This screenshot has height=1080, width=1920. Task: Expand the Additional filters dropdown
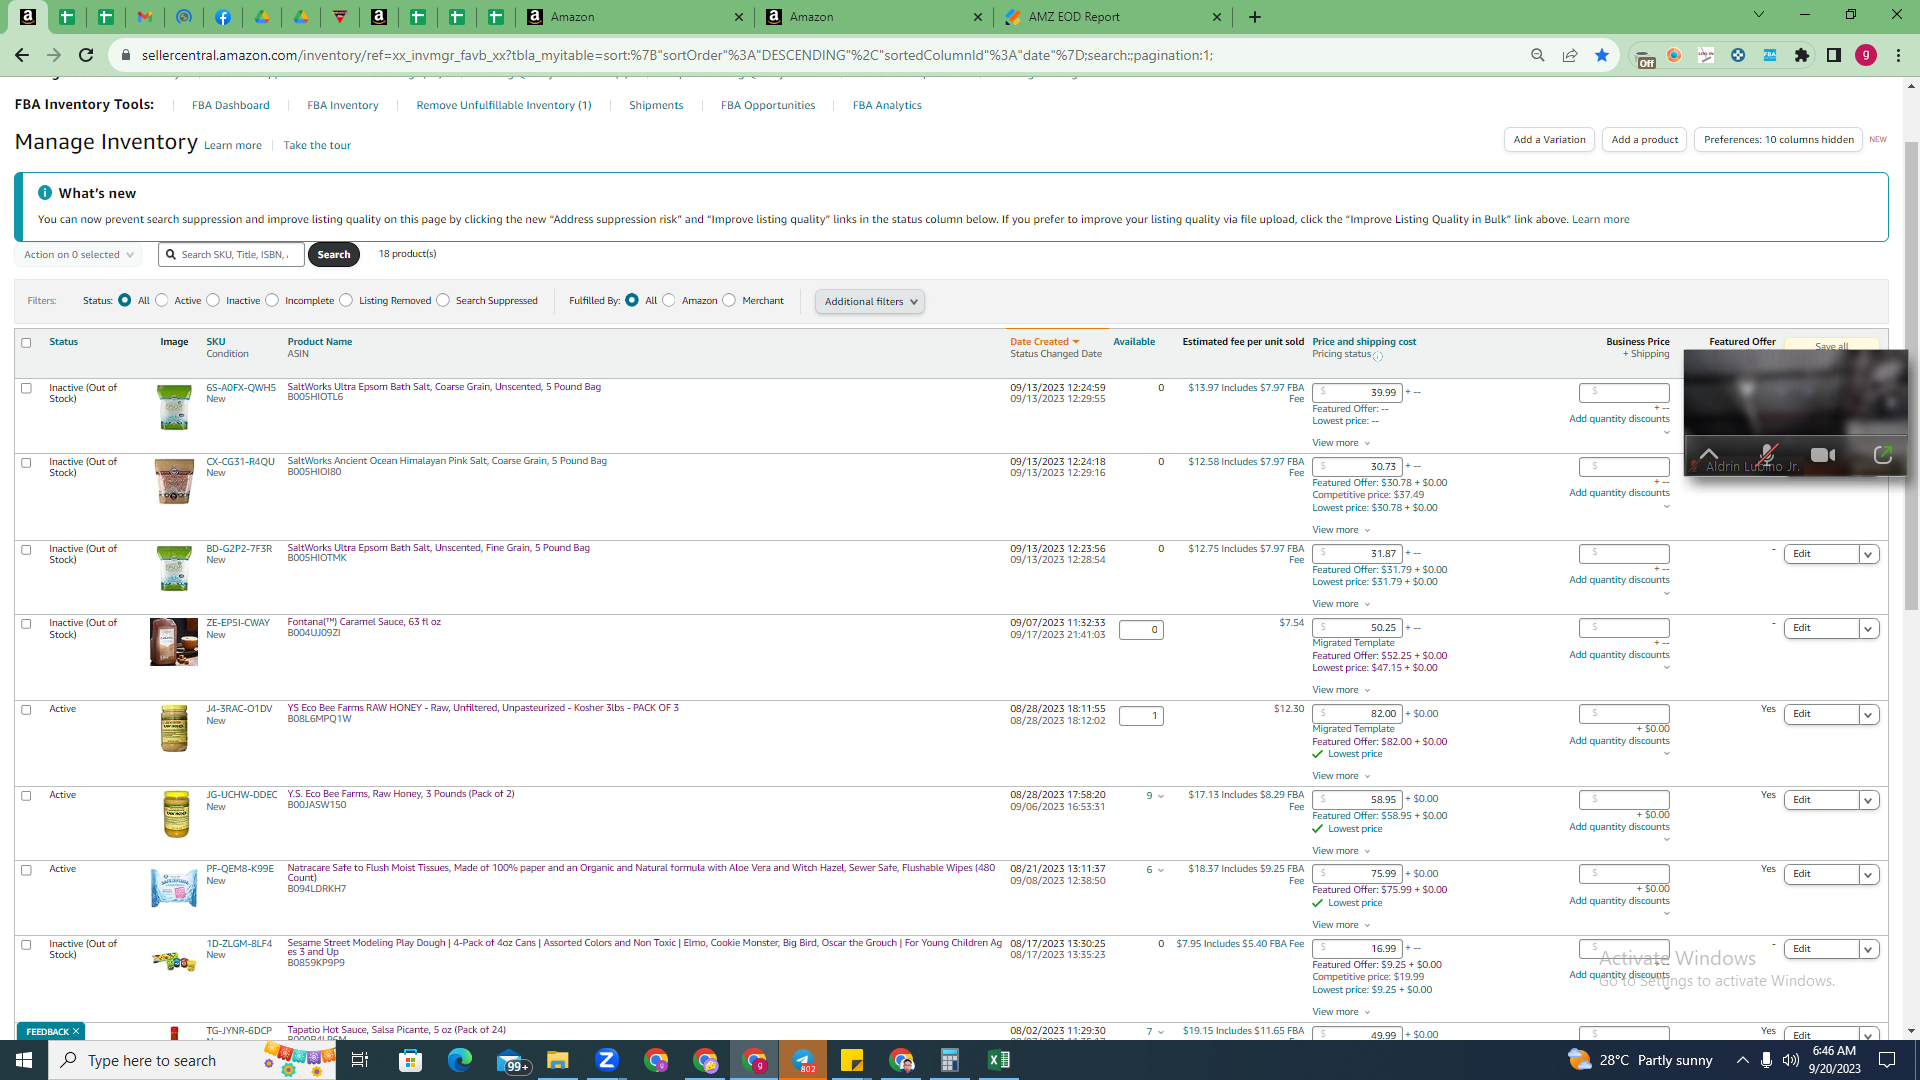(x=869, y=302)
